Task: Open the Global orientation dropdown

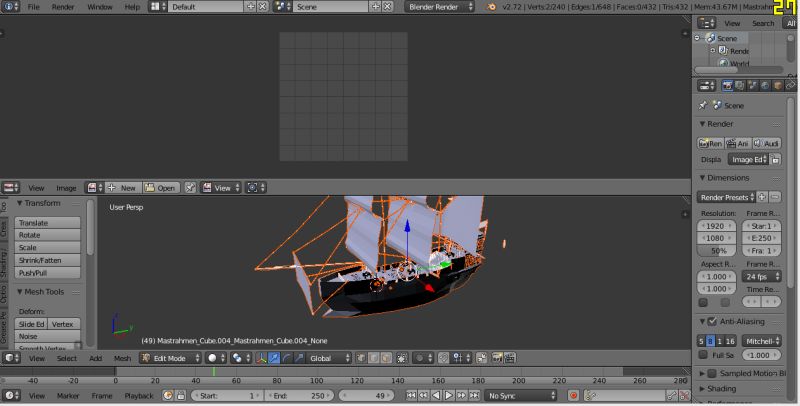Action: pyautogui.click(x=329, y=358)
